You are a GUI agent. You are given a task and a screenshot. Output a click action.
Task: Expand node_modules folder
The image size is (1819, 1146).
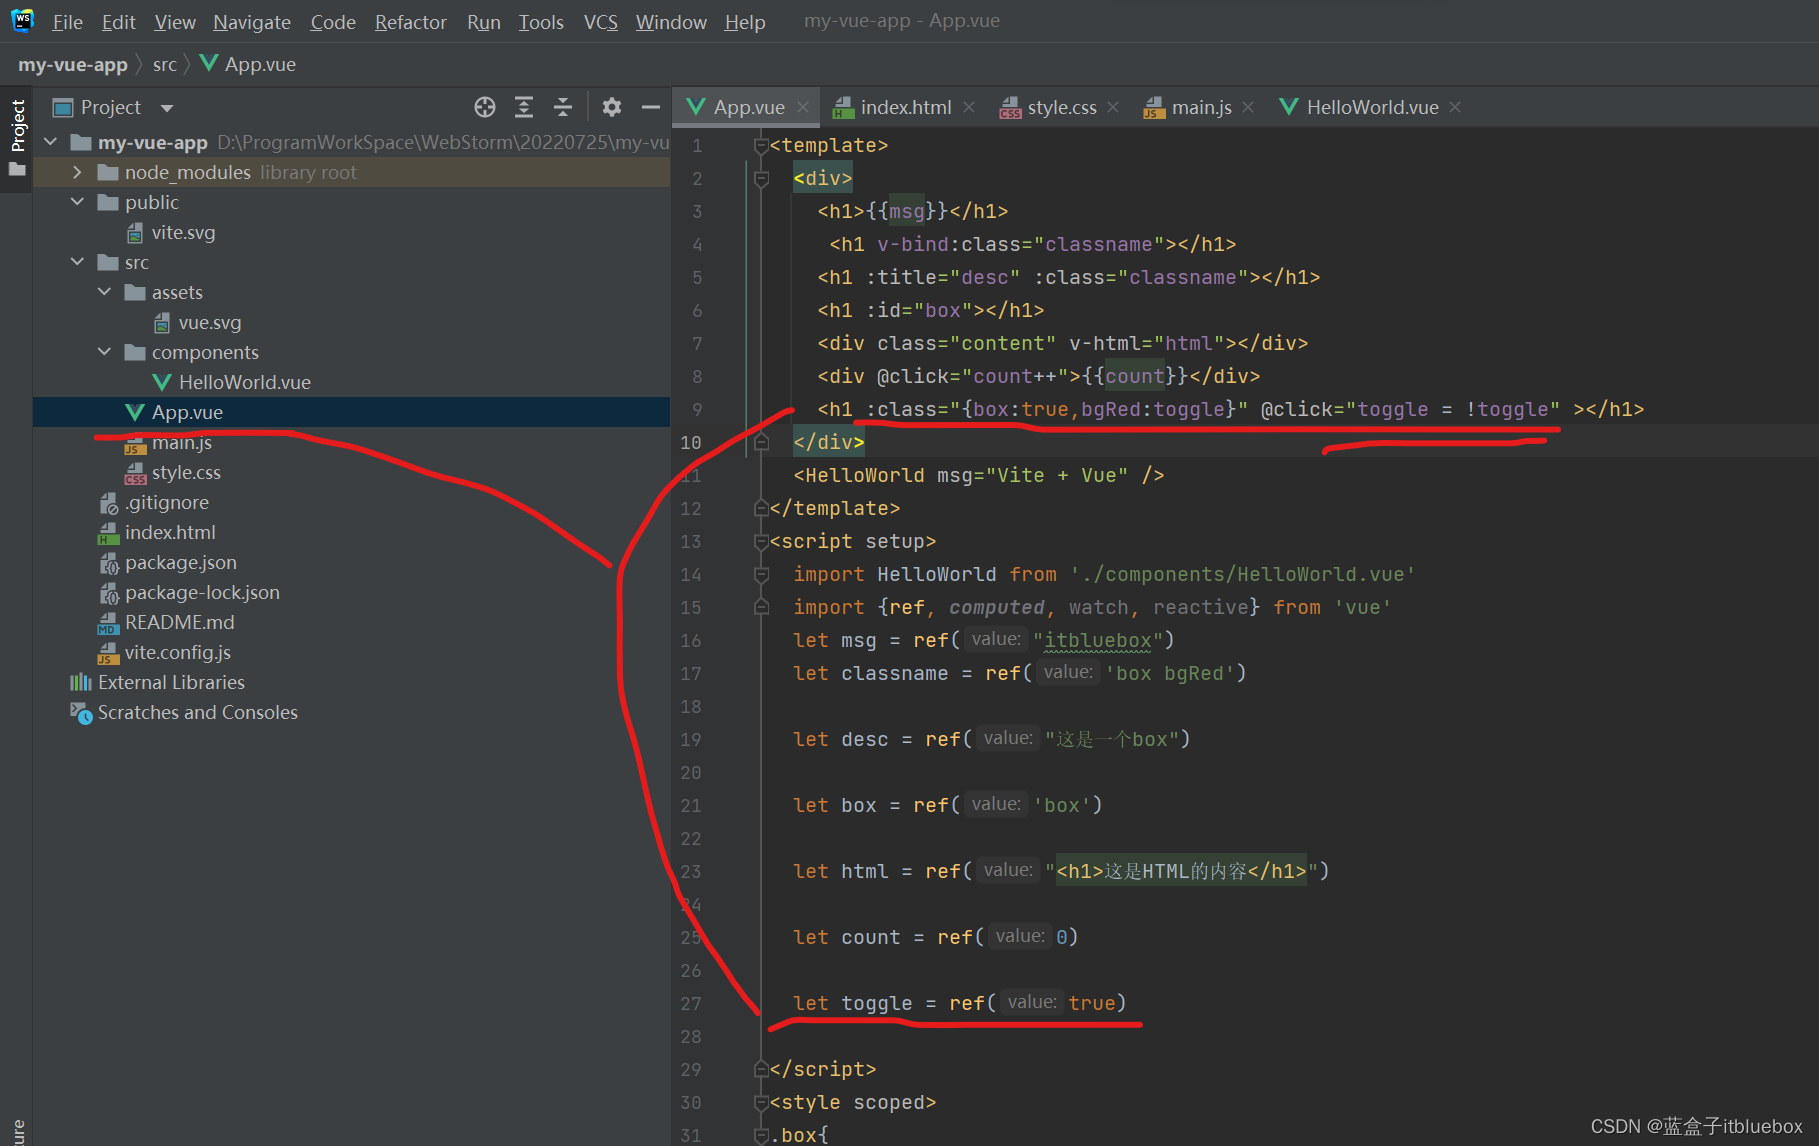pyautogui.click(x=77, y=172)
